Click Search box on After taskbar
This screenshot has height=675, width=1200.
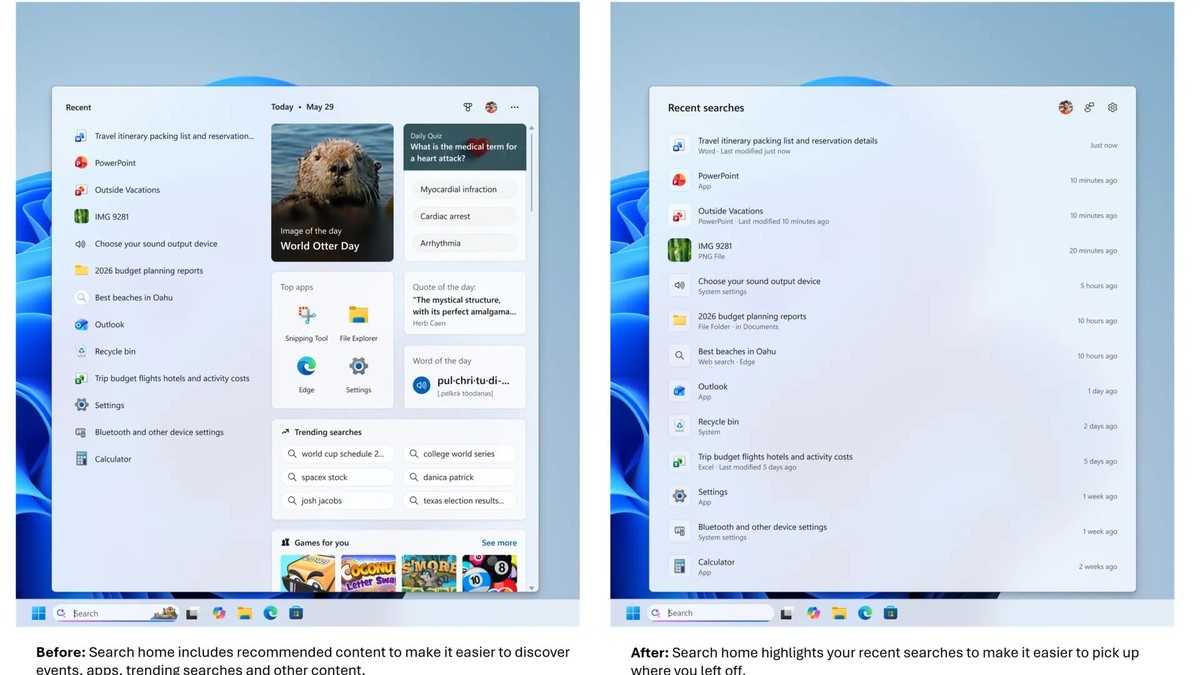(709, 613)
